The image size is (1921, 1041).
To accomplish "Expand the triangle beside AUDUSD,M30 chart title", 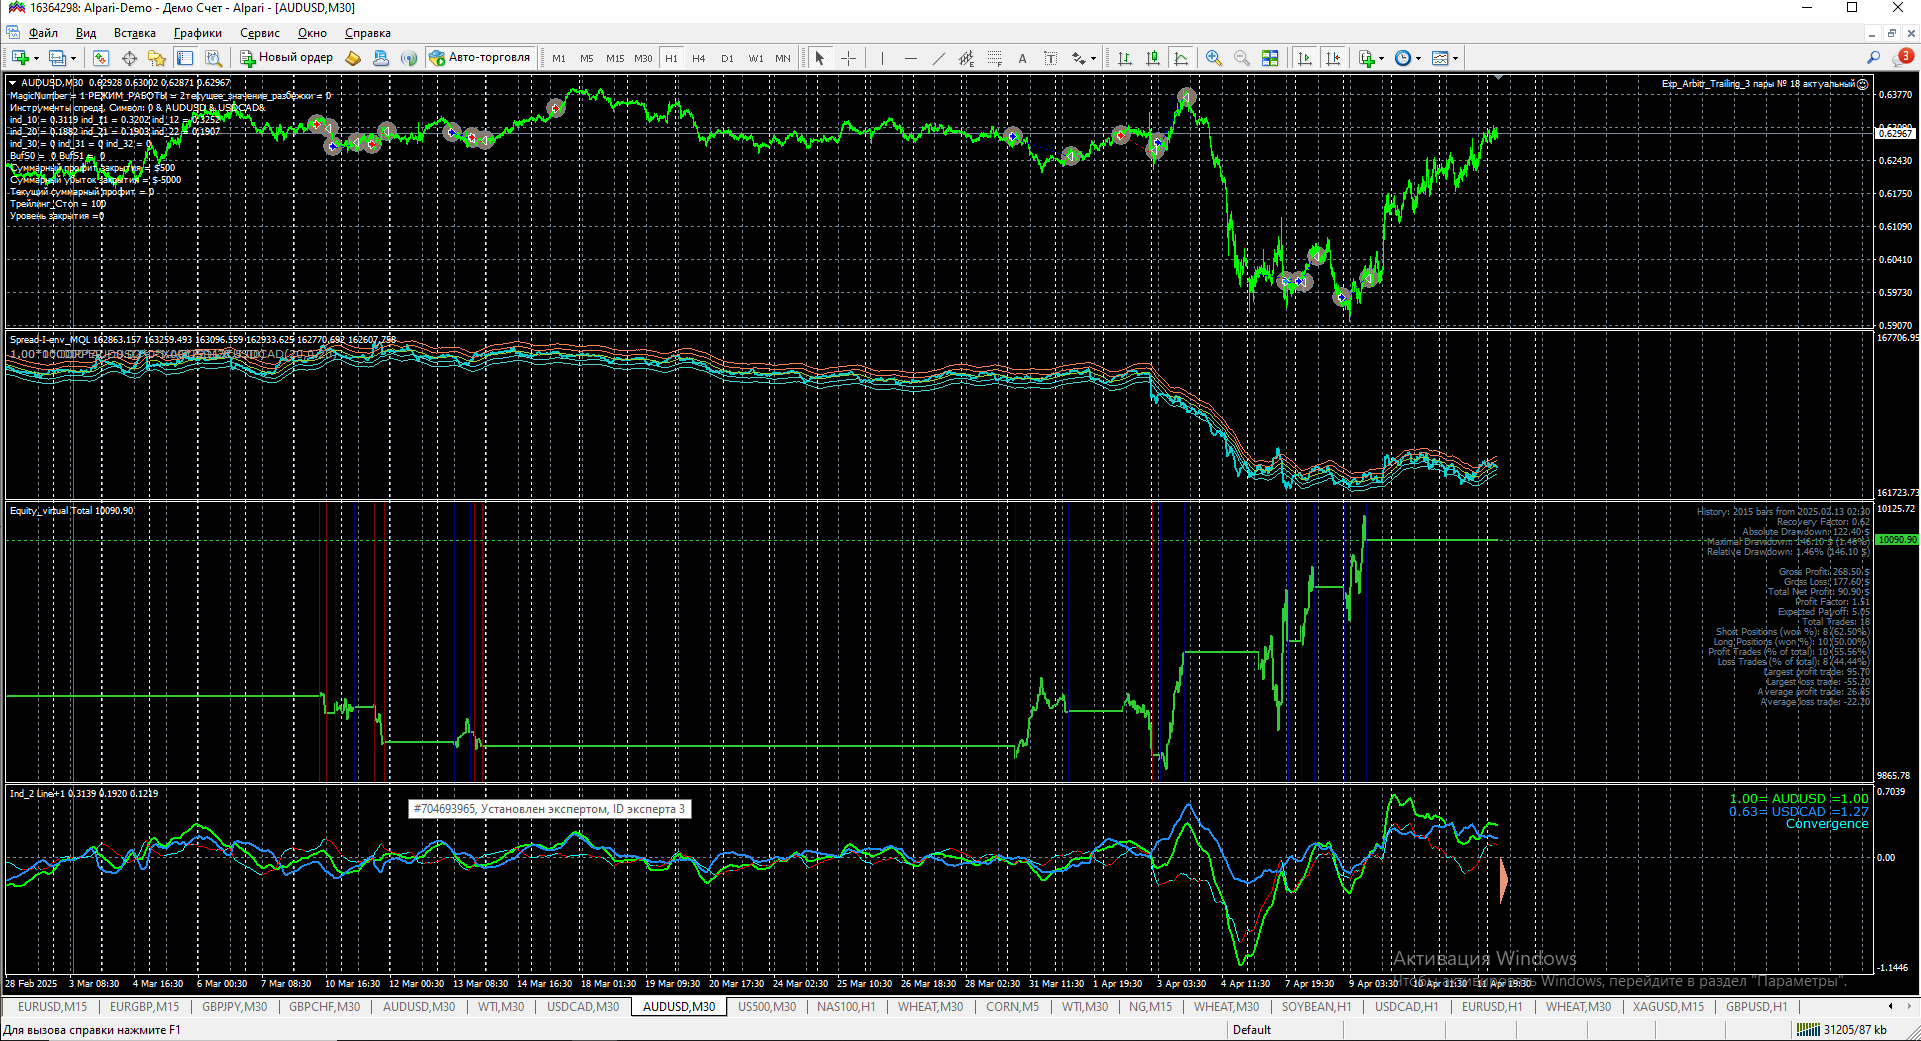I will tap(12, 83).
